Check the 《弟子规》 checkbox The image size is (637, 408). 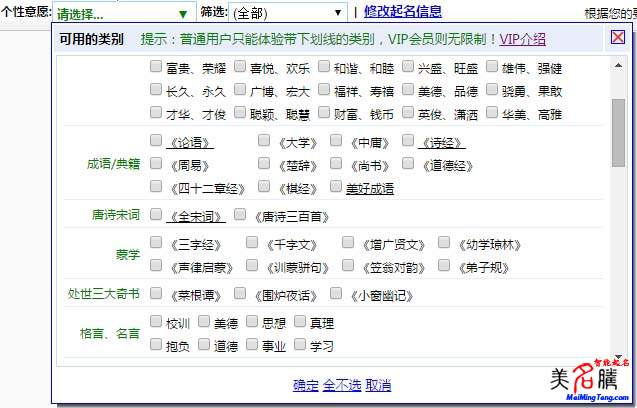[x=445, y=267]
